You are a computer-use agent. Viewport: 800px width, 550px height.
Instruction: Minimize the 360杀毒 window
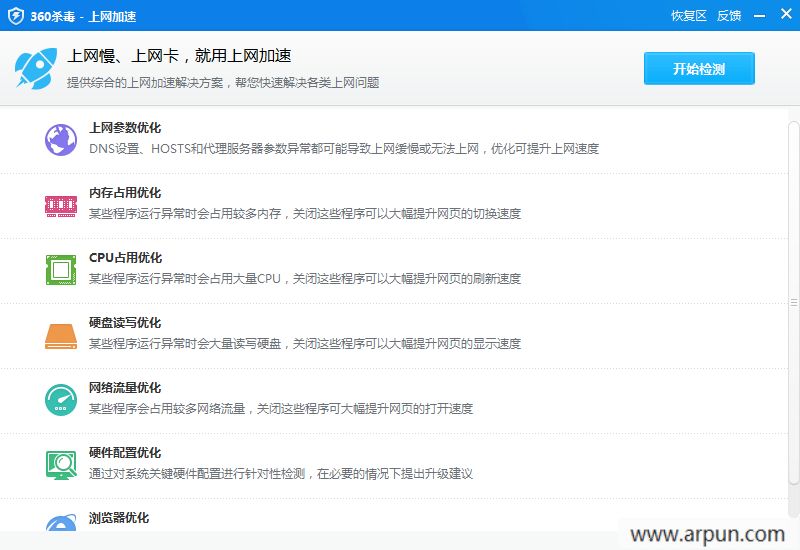[759, 16]
